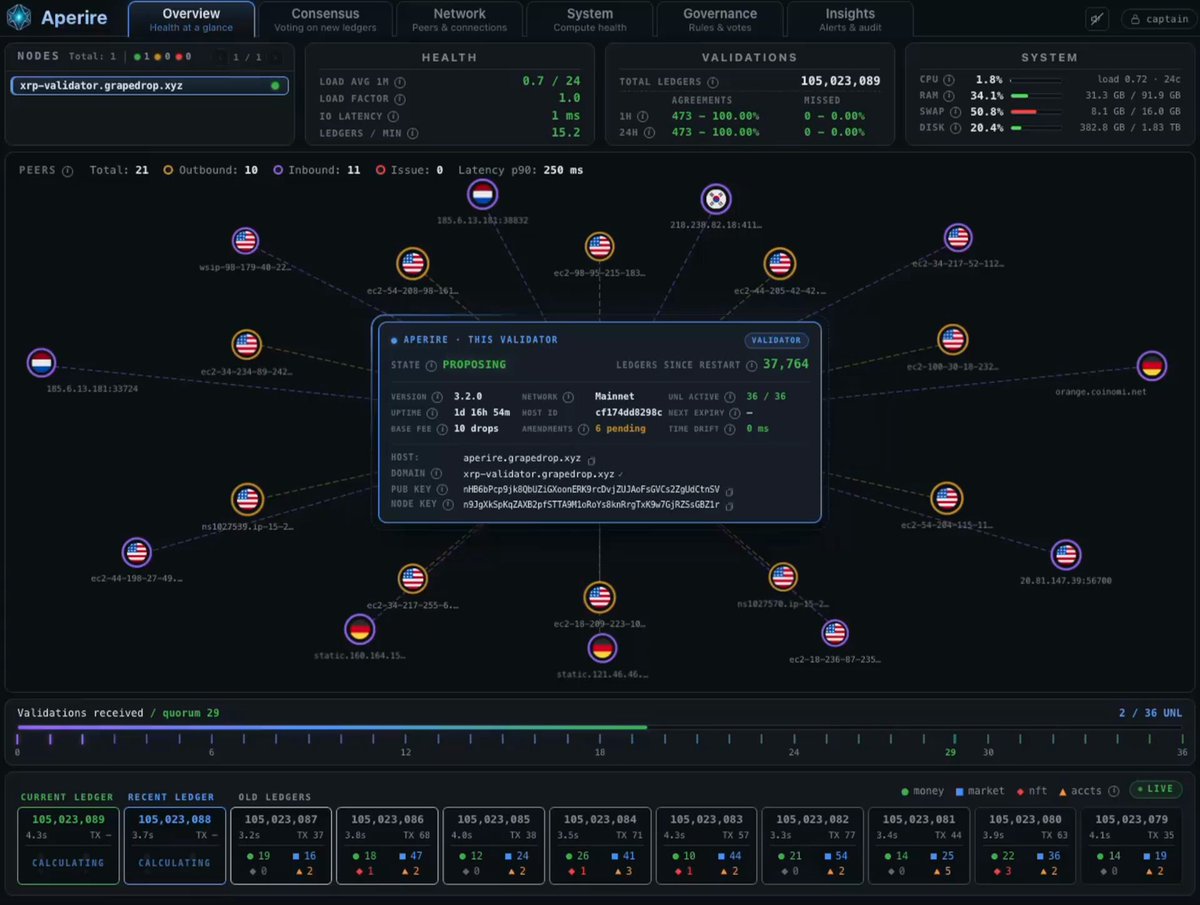The image size is (1200, 905).
Task: Copy the PUB KEY value
Action: point(729,491)
